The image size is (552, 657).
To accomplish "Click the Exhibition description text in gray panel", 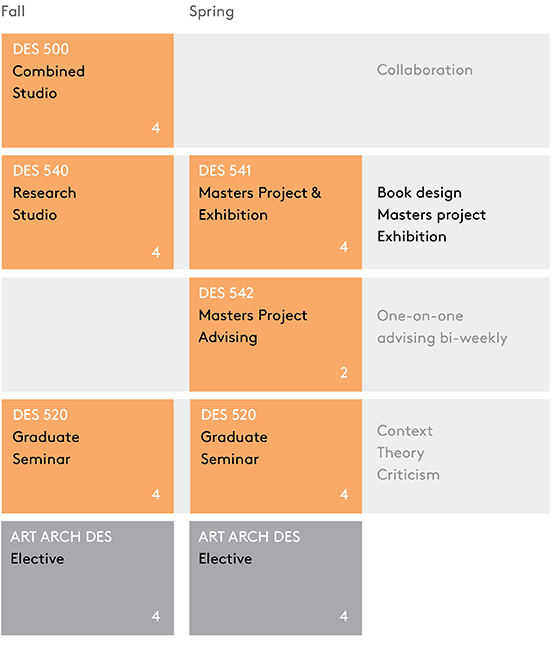I will click(412, 237).
